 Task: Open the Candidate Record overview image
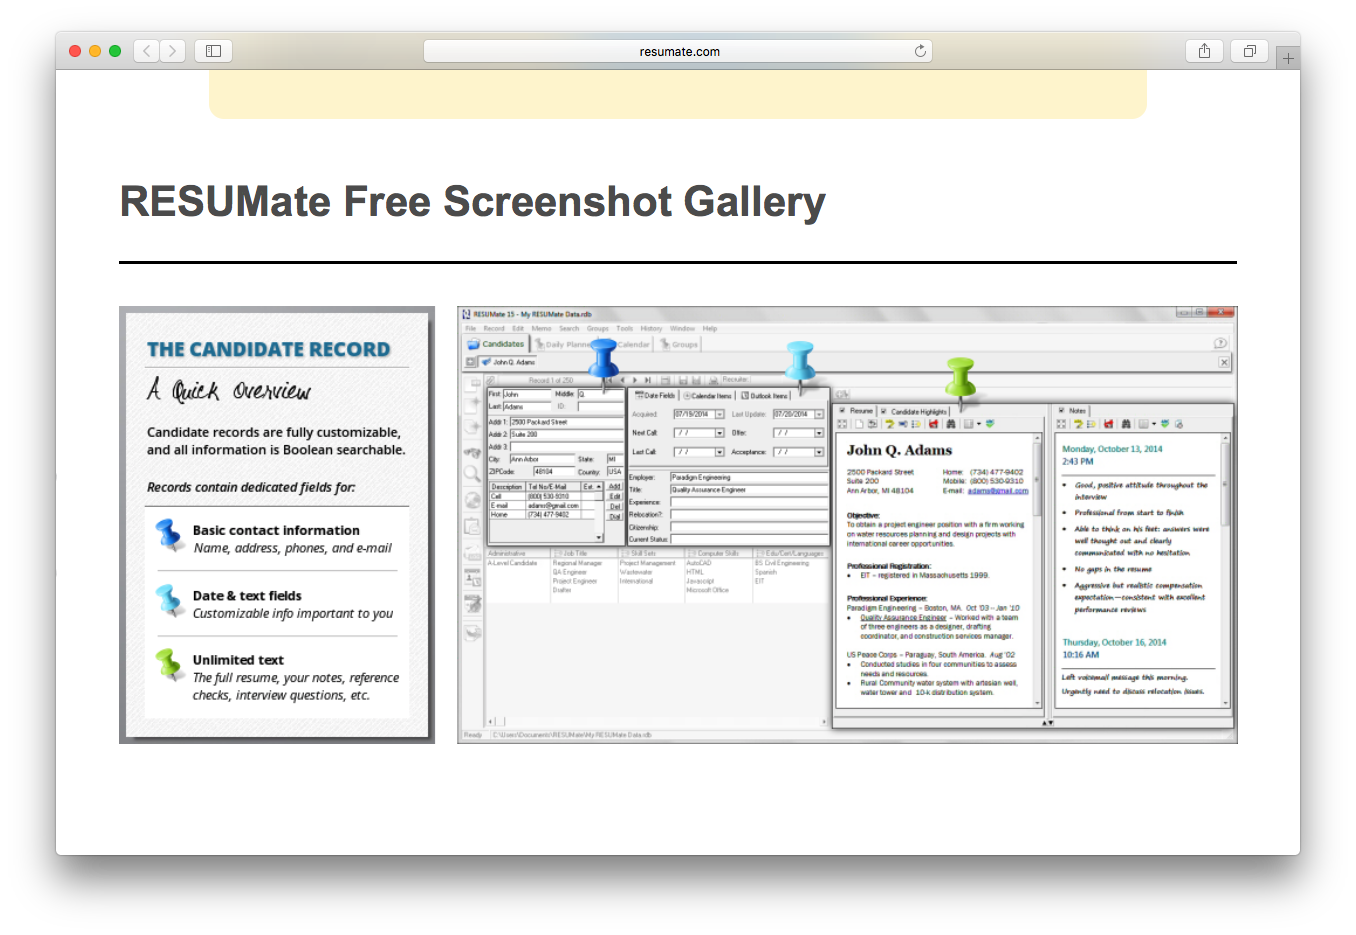coord(277,525)
